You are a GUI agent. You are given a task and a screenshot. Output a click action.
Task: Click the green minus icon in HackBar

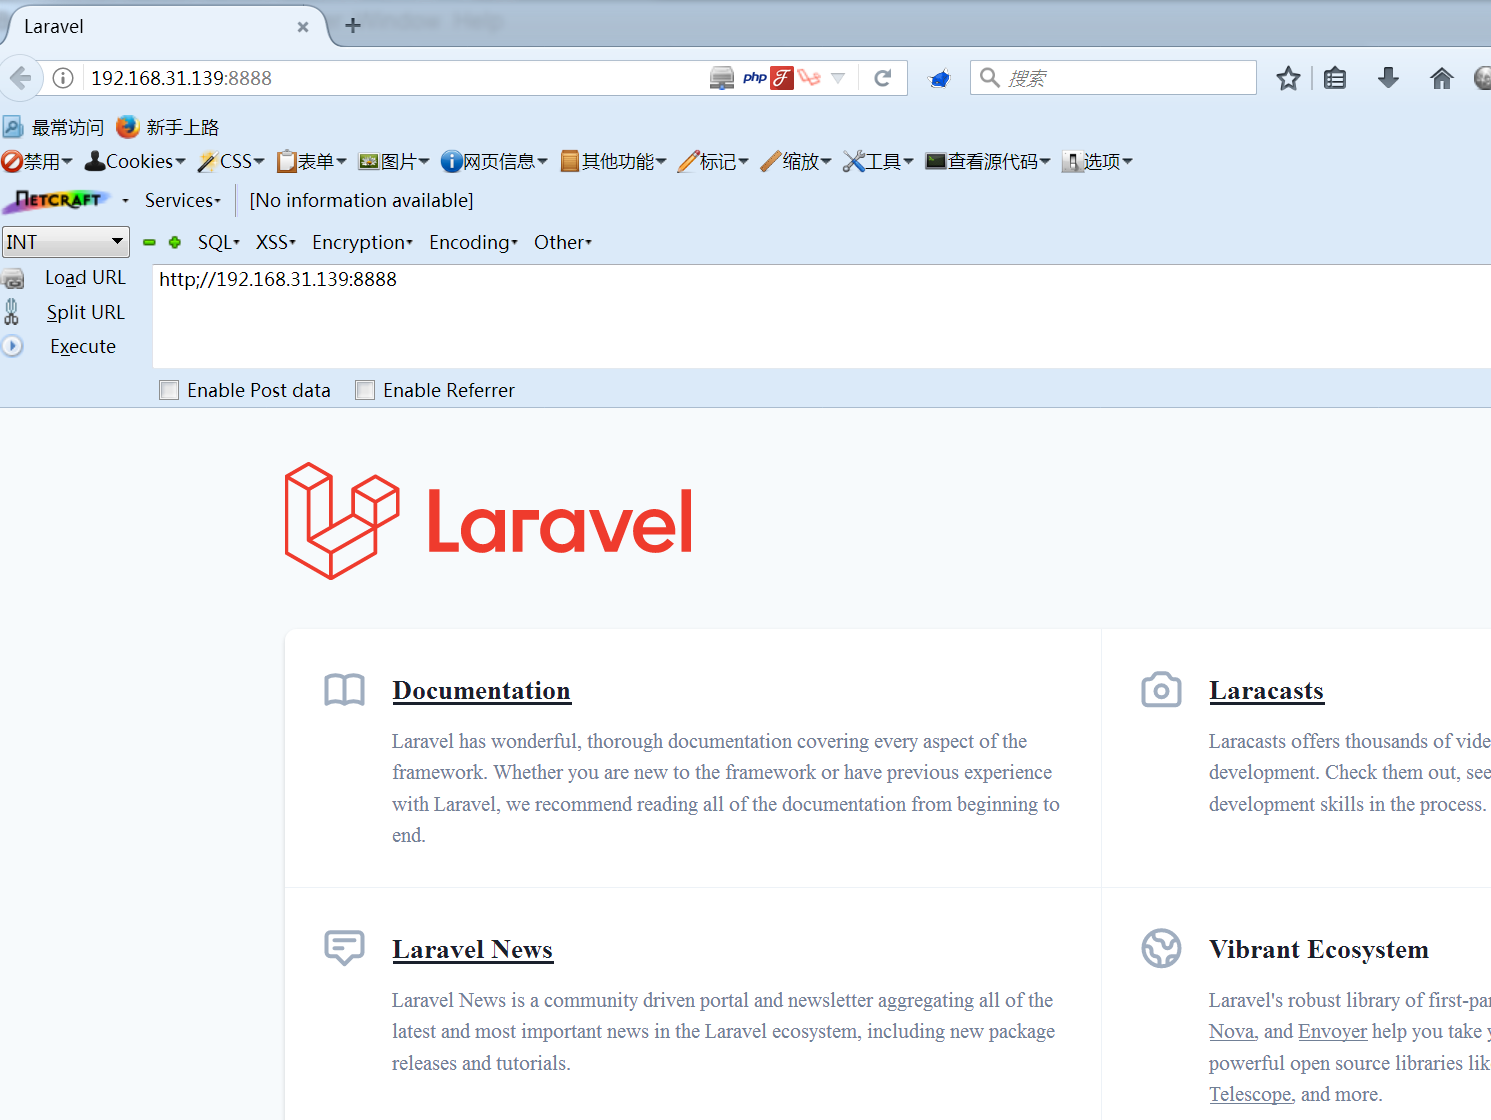(150, 242)
